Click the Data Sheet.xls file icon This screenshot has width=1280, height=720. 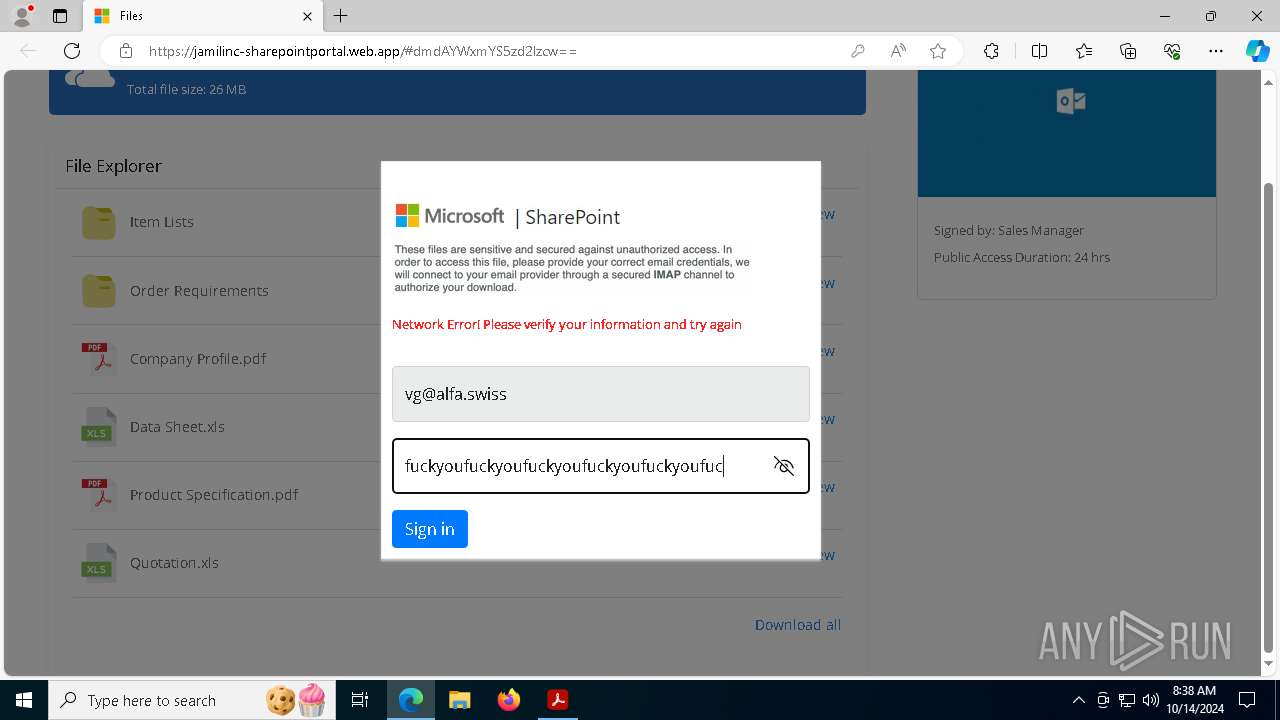pyautogui.click(x=98, y=426)
